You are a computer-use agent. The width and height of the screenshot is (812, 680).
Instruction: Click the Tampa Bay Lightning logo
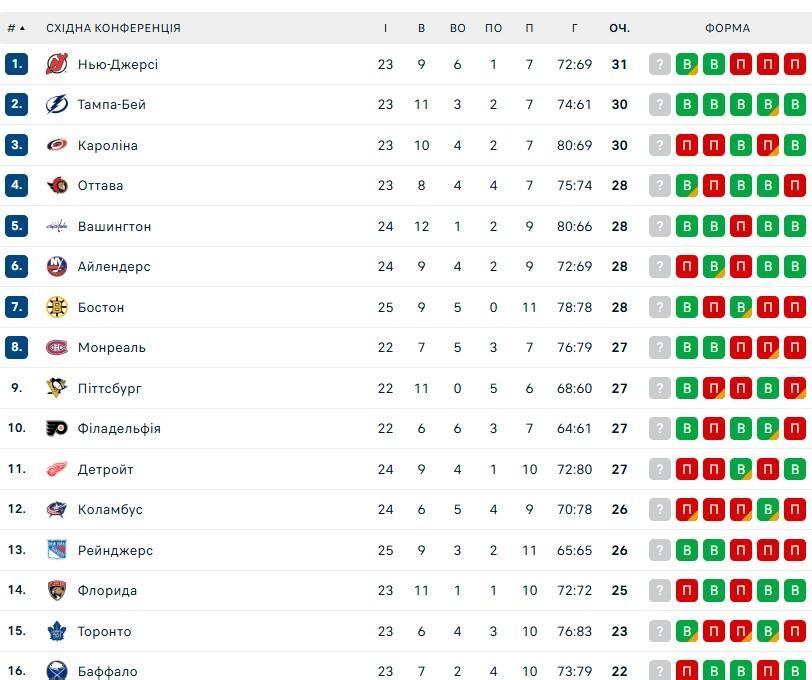click(57, 105)
